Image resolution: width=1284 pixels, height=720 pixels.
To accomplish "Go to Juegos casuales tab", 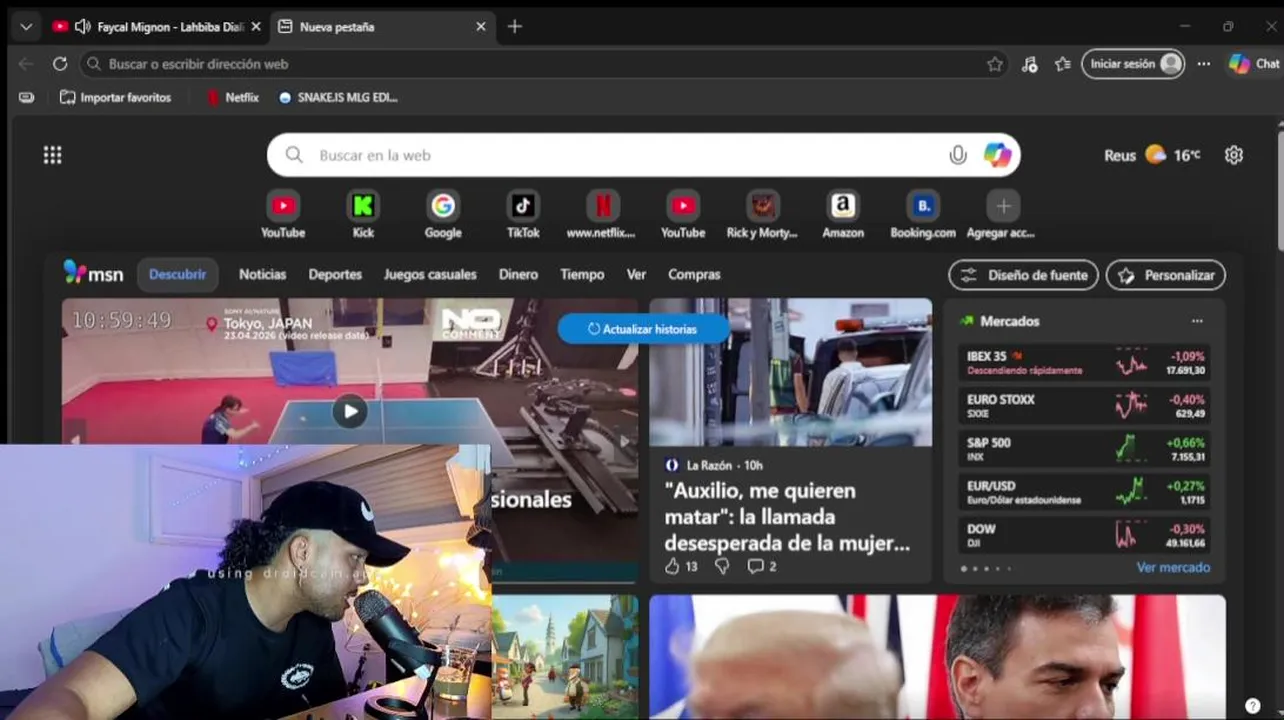I will coord(430,274).
